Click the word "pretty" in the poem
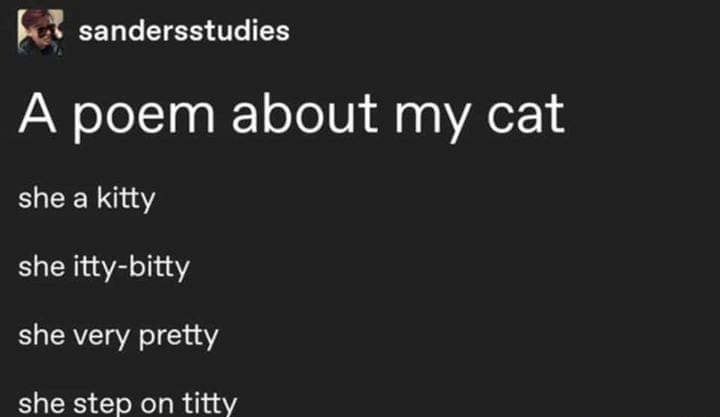 [179, 337]
